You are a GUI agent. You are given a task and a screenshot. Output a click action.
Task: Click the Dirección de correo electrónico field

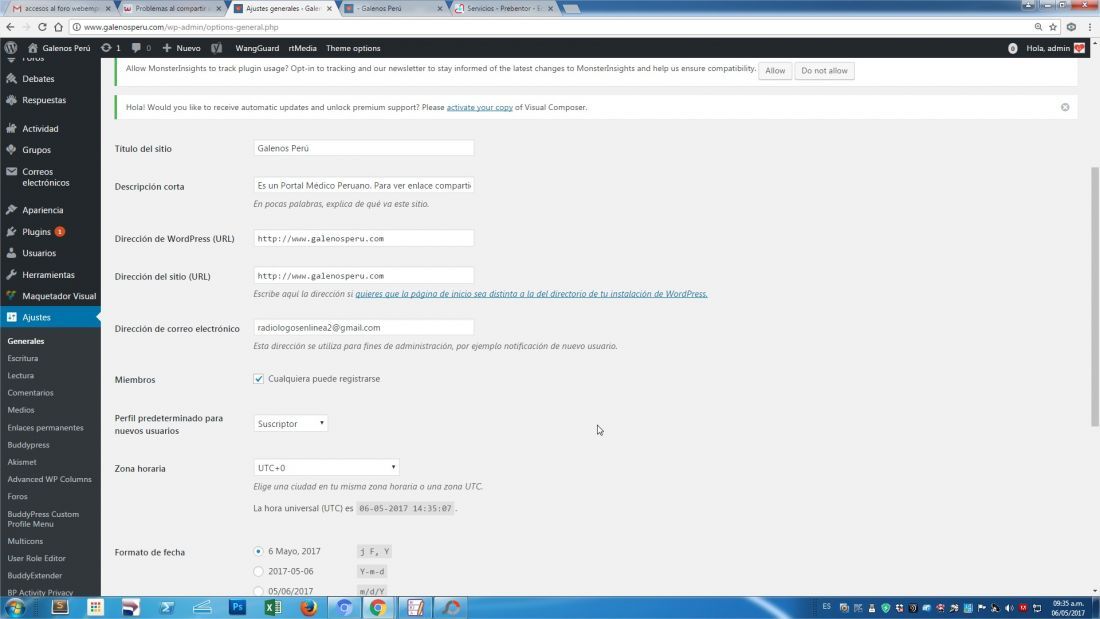(363, 328)
